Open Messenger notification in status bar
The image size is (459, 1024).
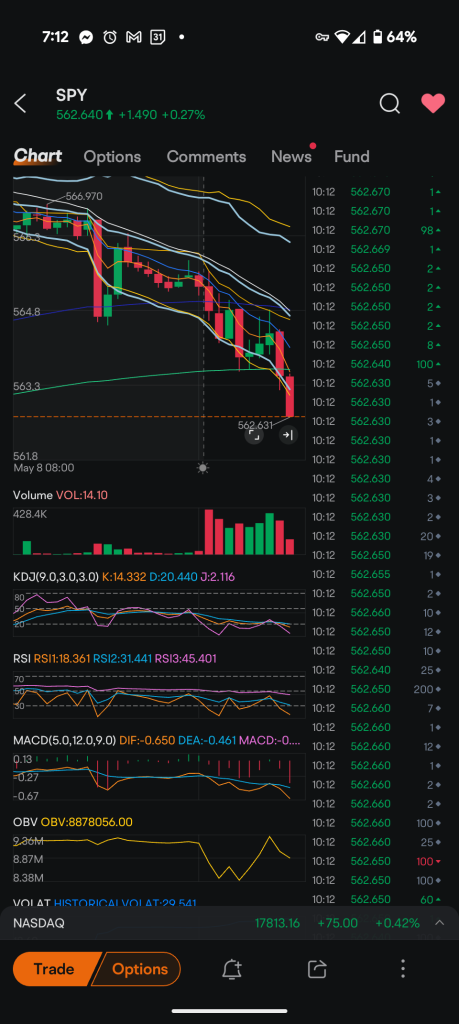pos(86,37)
